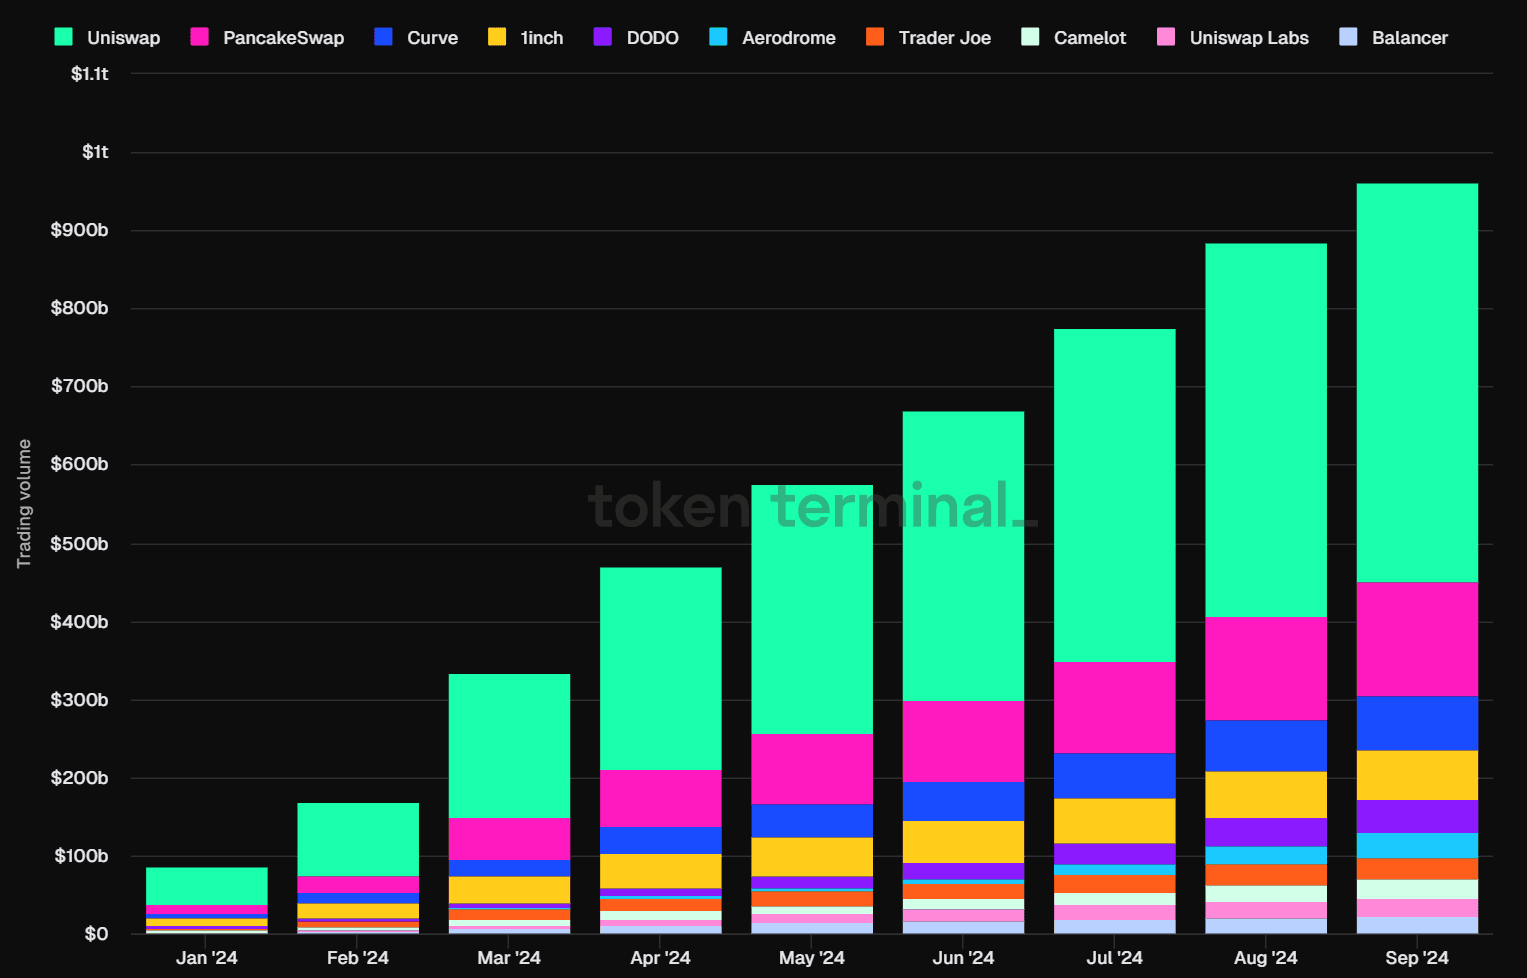The width and height of the screenshot is (1527, 978).
Task: Click the May '24 axis label
Action: 812,958
